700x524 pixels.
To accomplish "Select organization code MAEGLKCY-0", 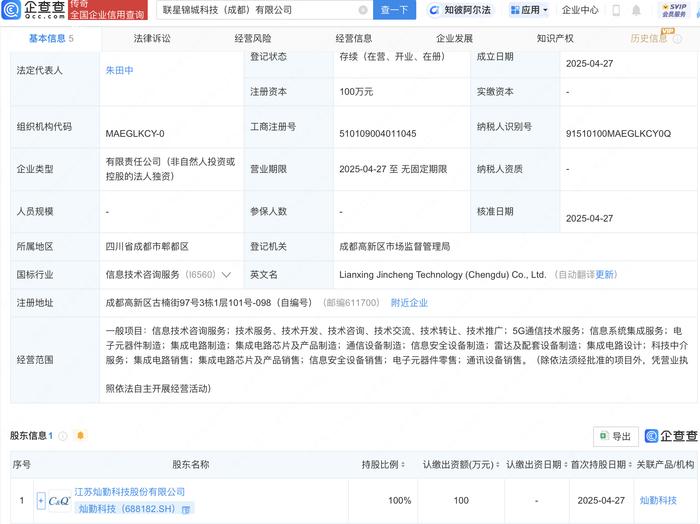I will pos(135,133).
